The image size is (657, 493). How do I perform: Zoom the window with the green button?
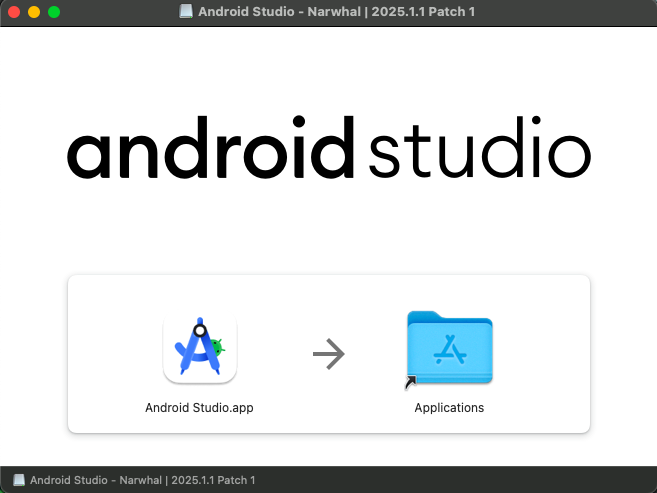click(54, 12)
